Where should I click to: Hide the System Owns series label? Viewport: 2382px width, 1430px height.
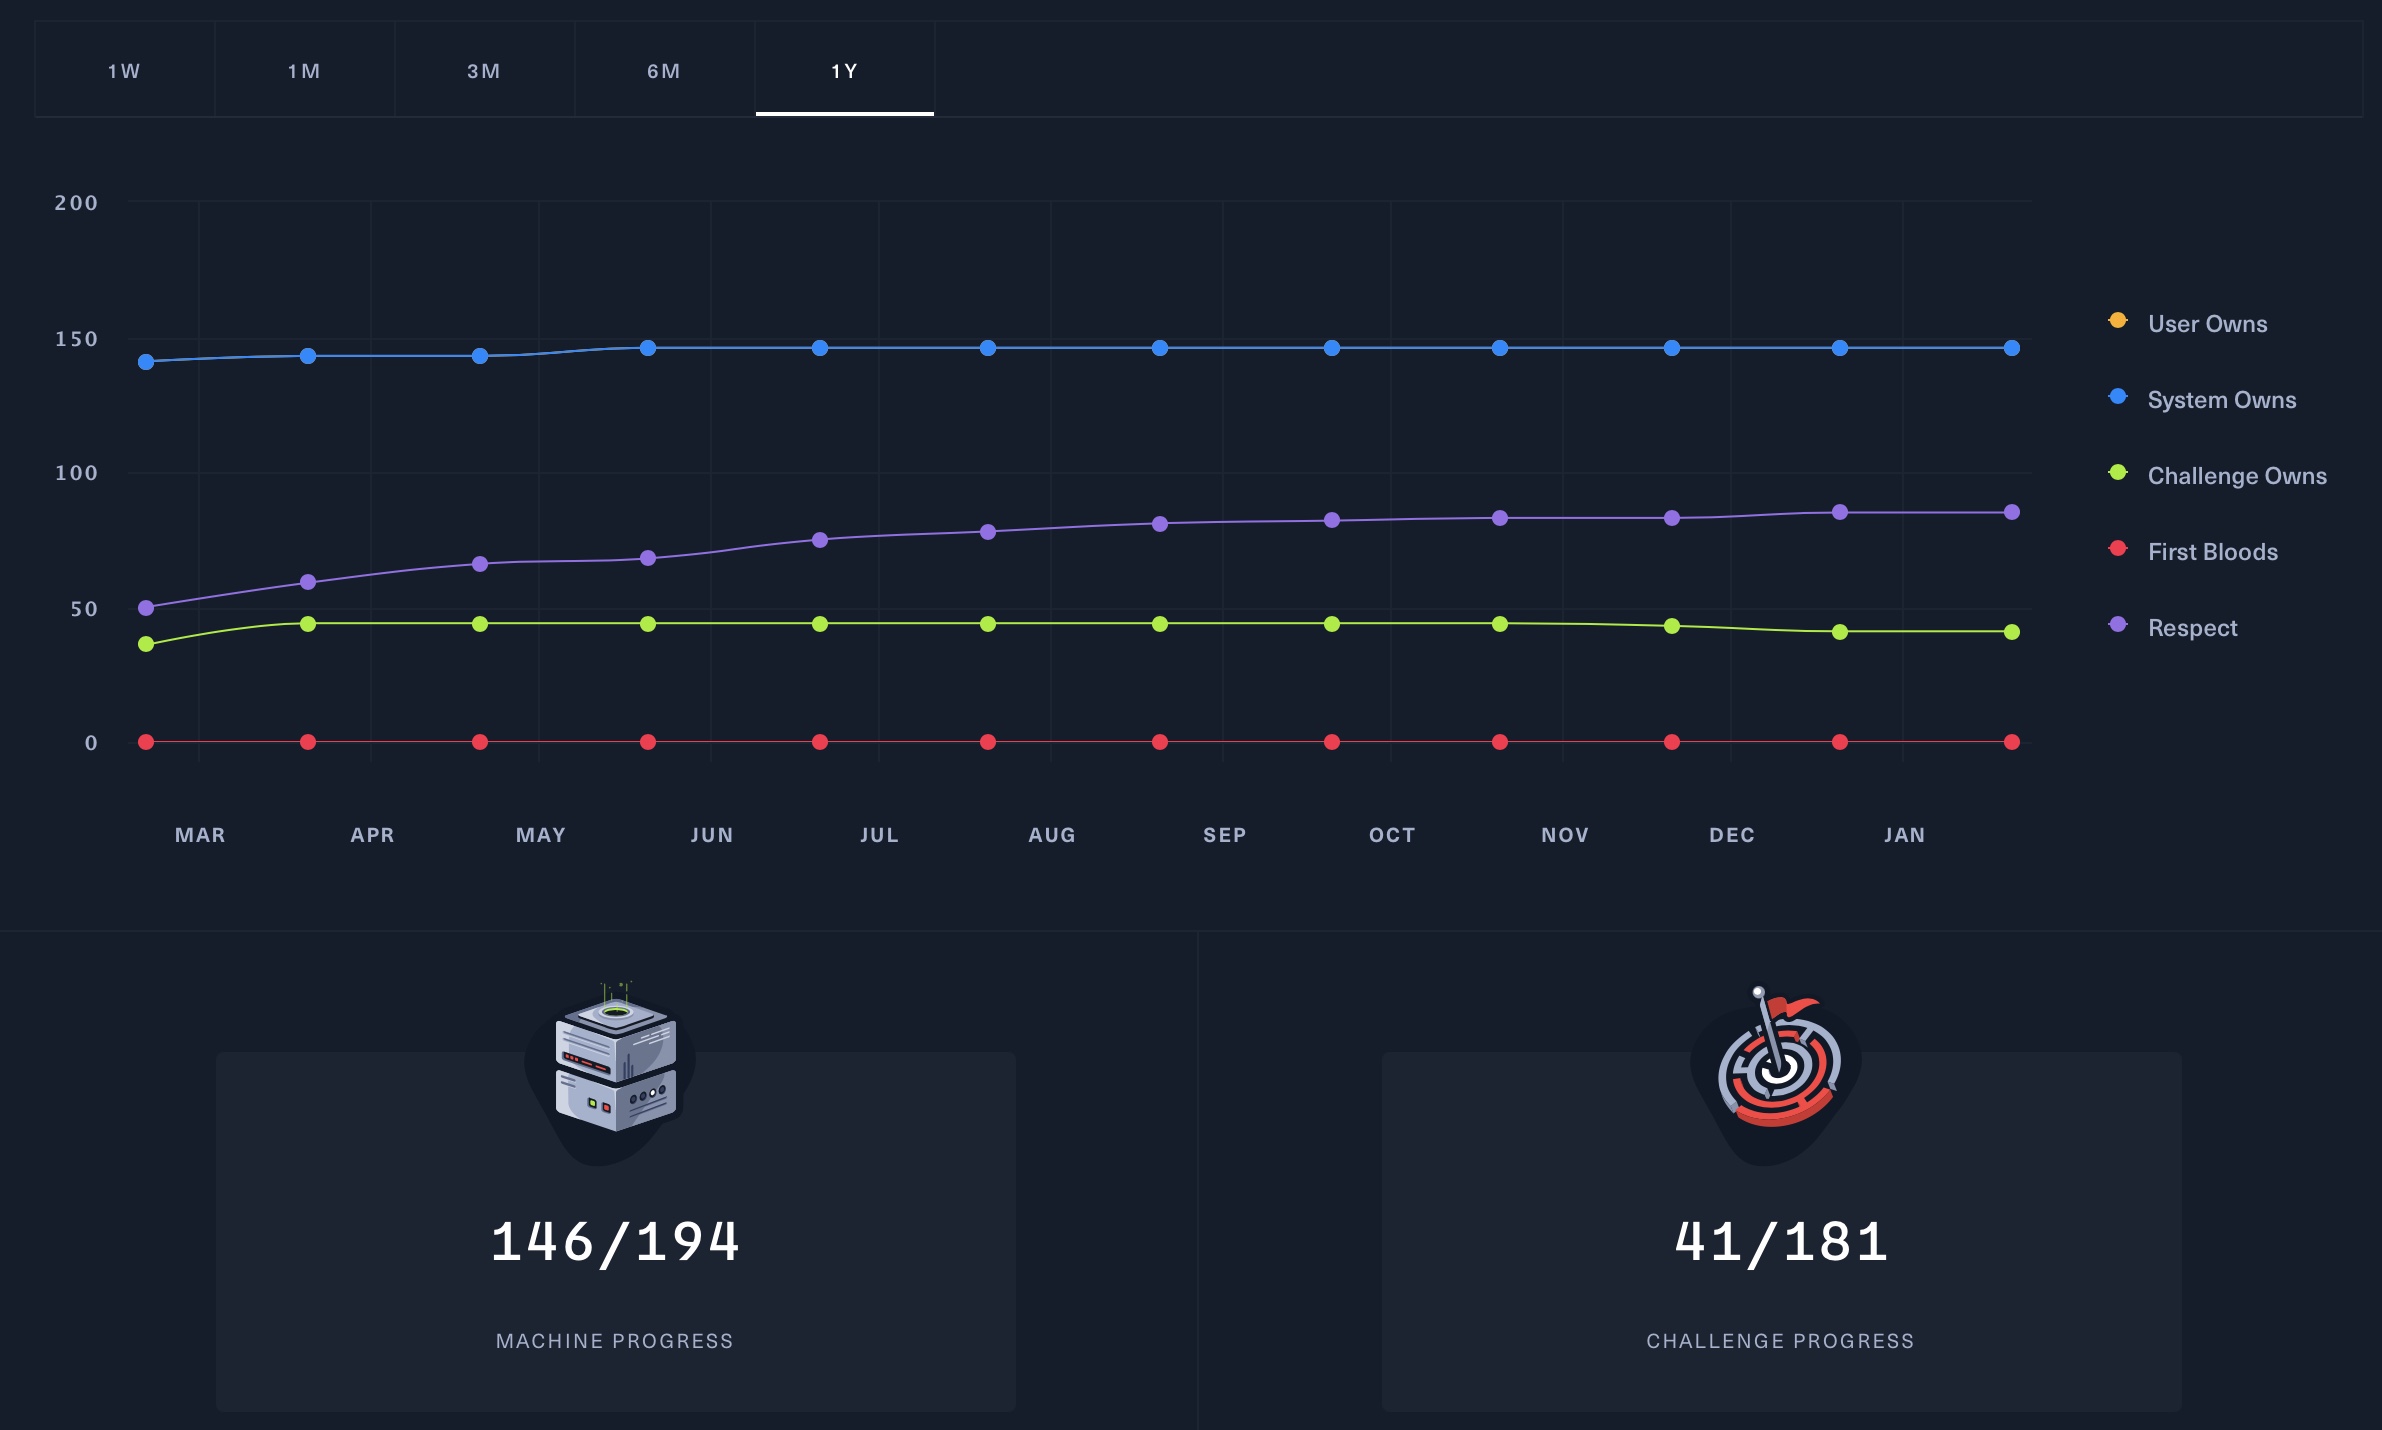point(2221,400)
